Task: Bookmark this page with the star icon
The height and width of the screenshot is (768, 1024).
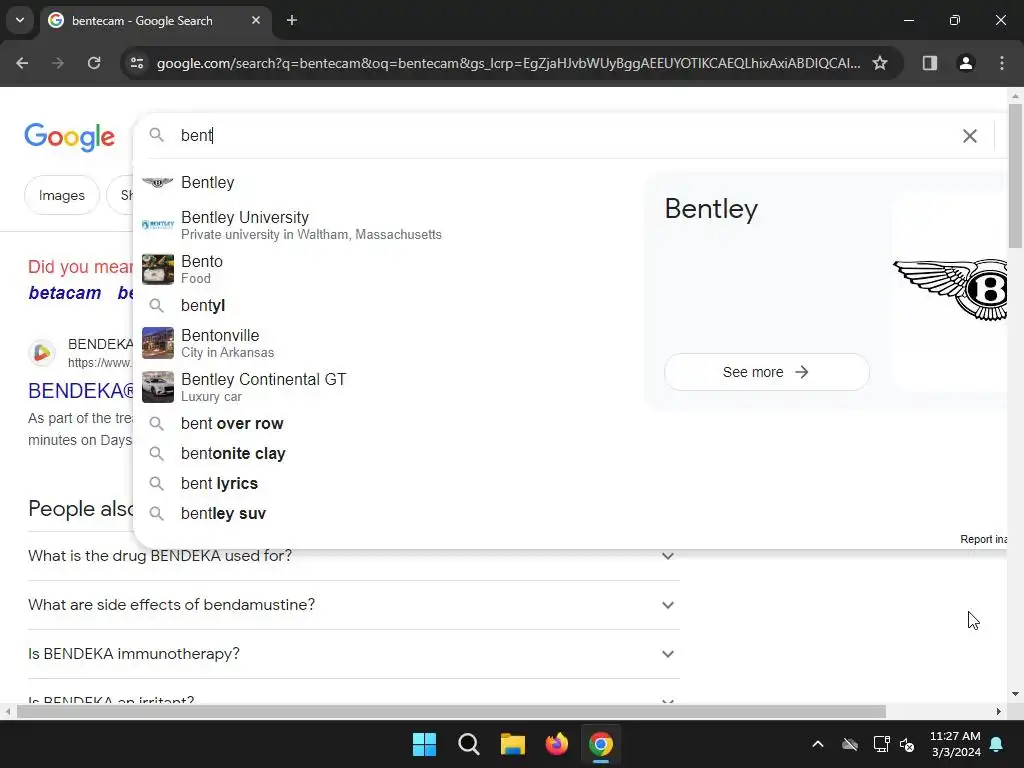Action: click(880, 63)
